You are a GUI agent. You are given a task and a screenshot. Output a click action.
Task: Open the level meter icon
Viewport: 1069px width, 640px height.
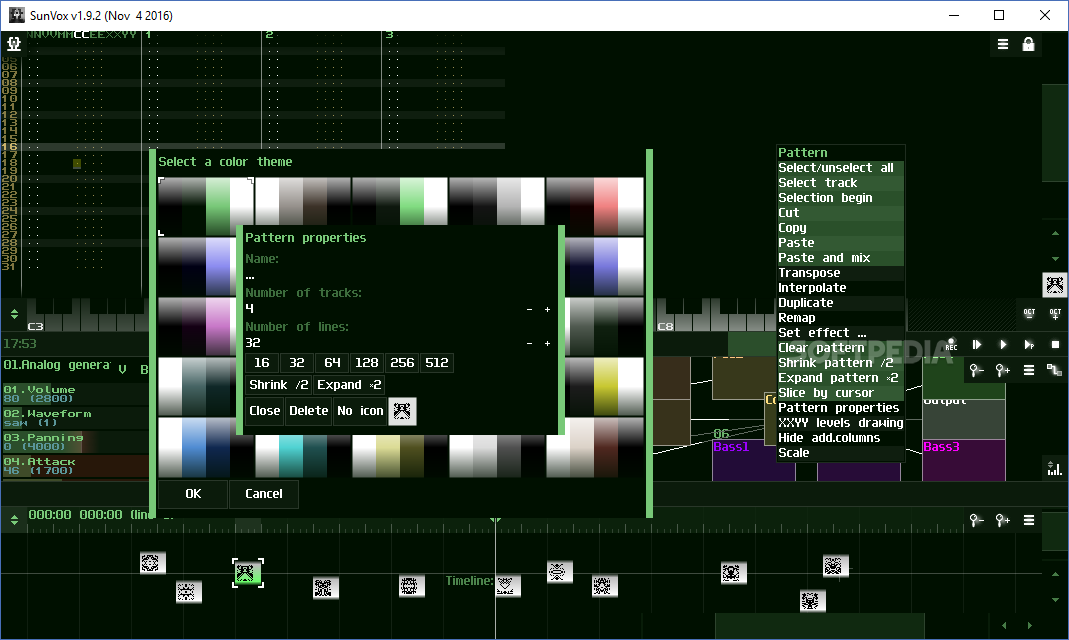click(x=1055, y=468)
